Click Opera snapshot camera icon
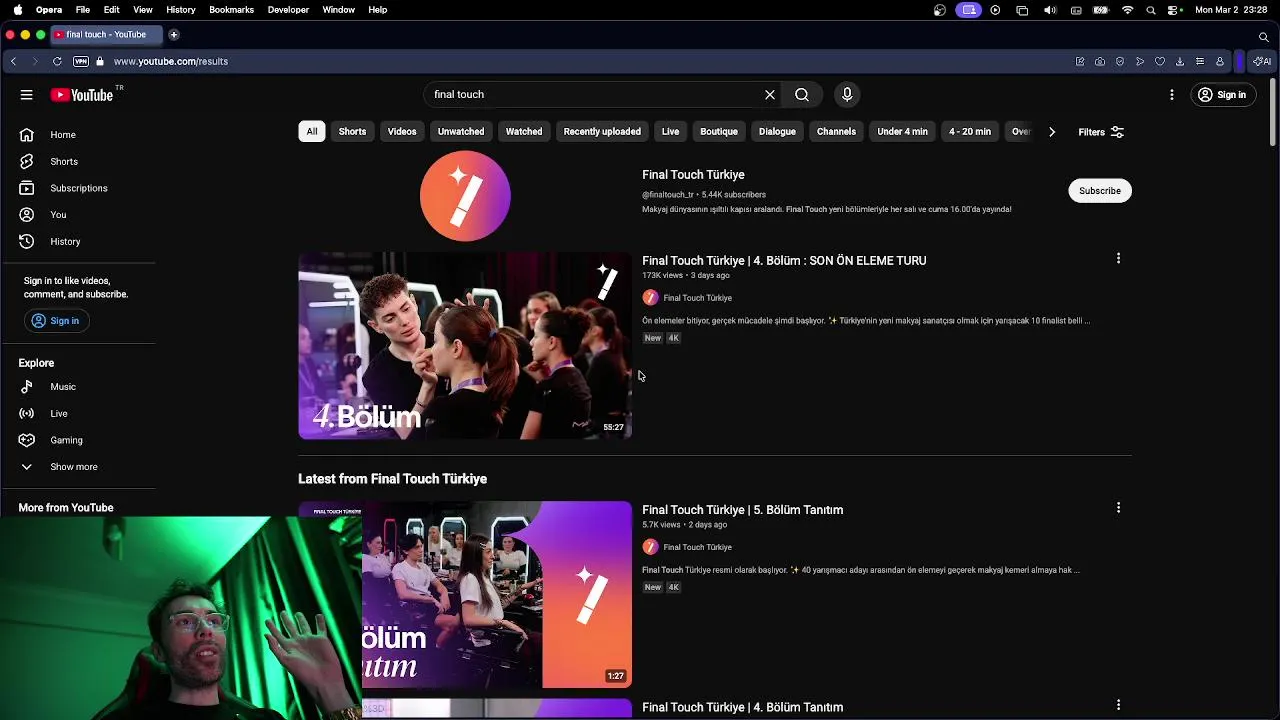The height and width of the screenshot is (720, 1280). (1100, 61)
